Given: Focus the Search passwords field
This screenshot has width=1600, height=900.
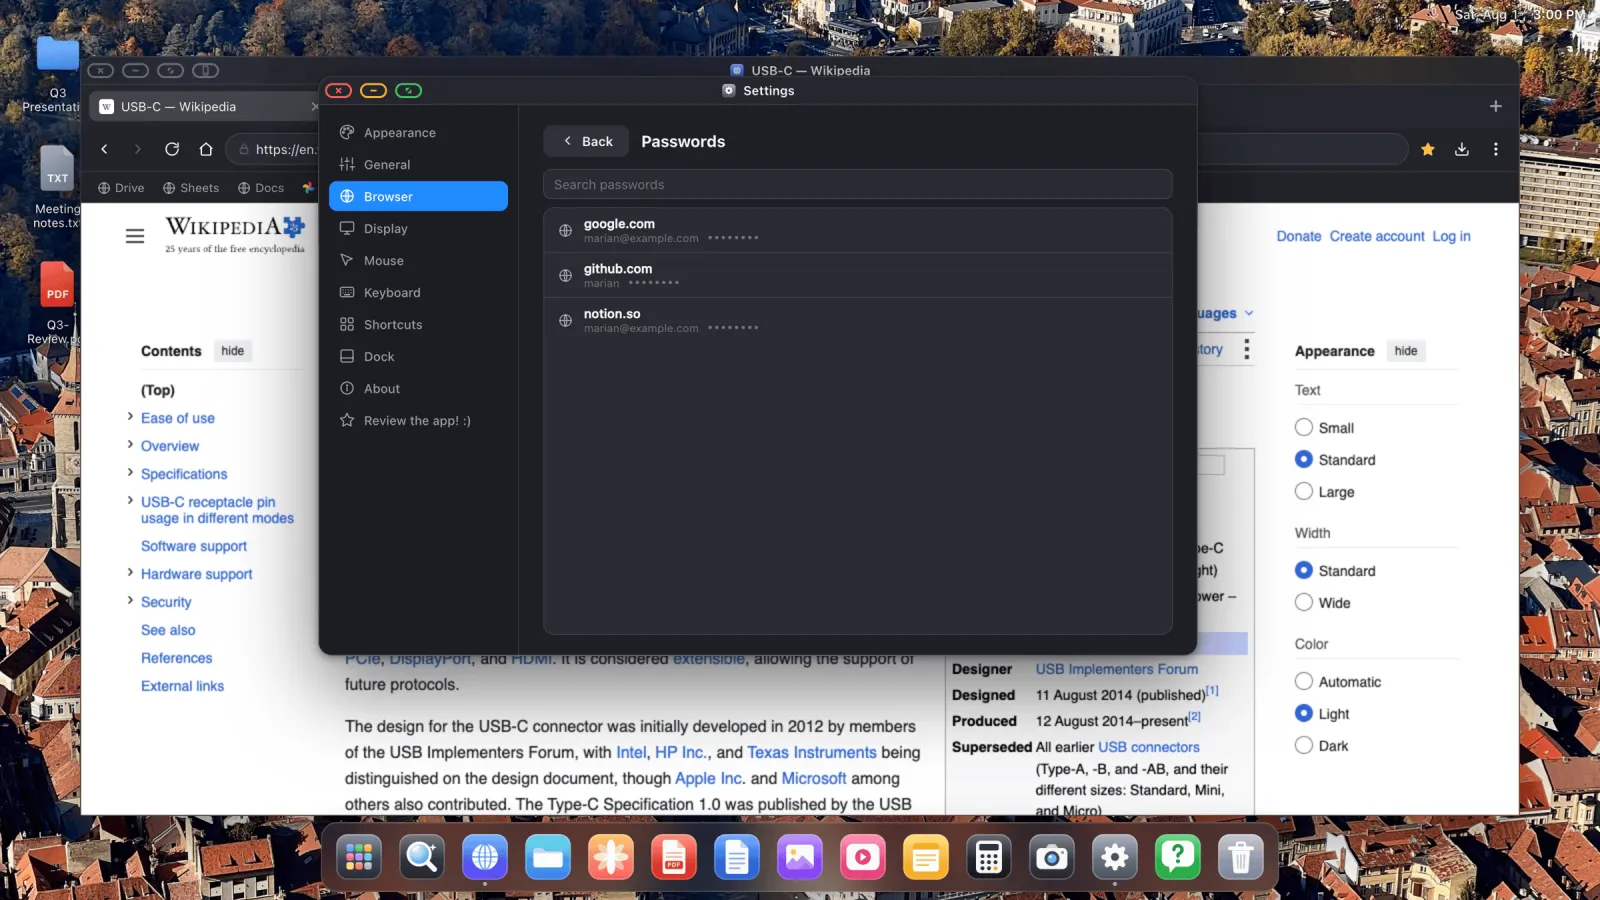Looking at the screenshot, I should tap(858, 185).
